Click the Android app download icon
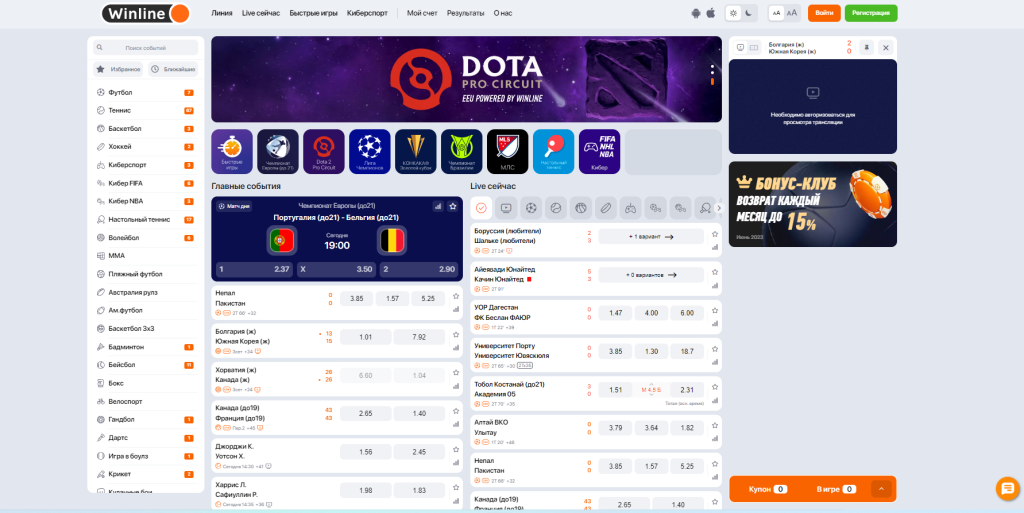The width and height of the screenshot is (1024, 513). 696,13
